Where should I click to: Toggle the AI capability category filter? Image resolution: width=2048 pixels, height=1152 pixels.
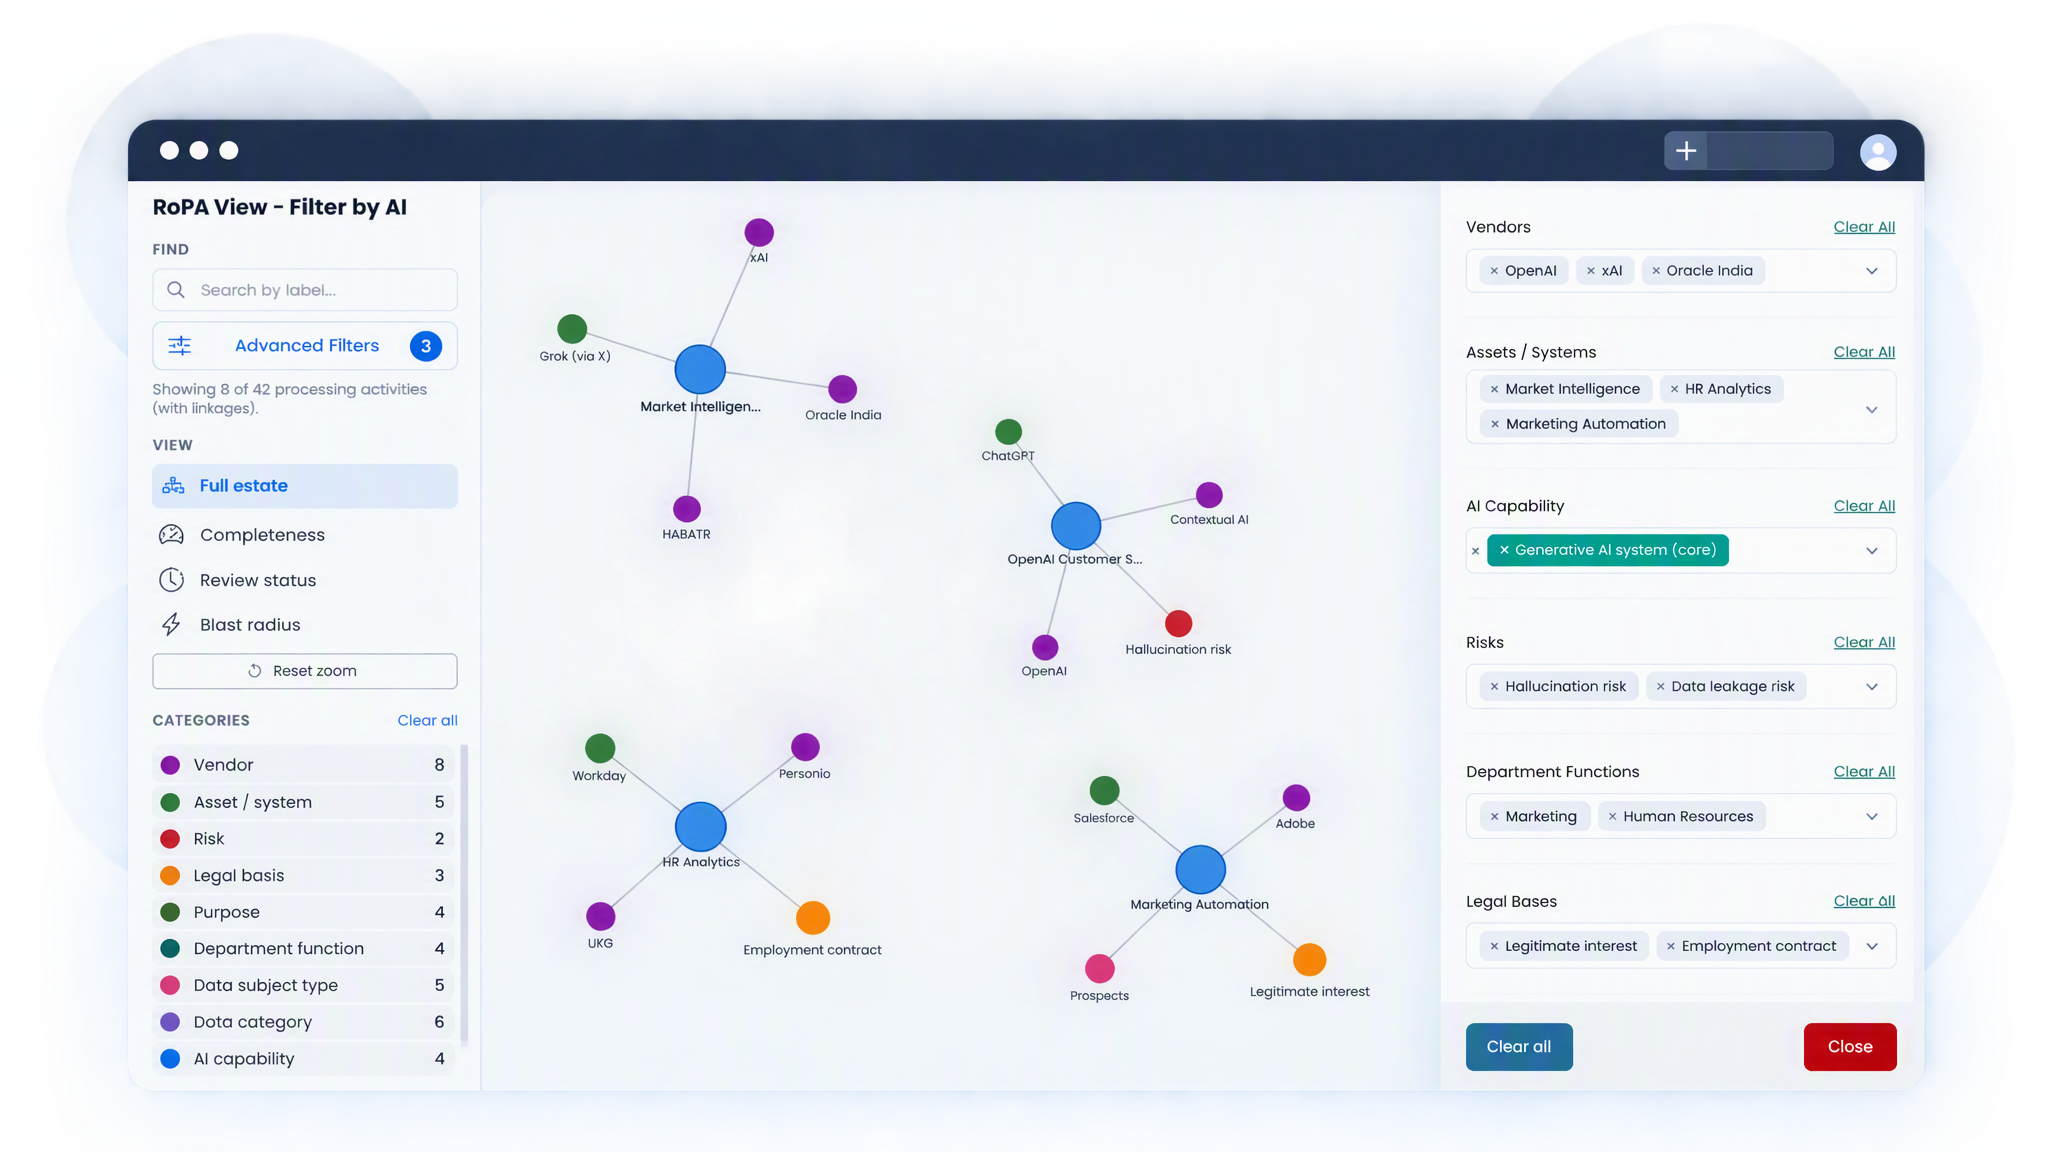coord(303,1059)
